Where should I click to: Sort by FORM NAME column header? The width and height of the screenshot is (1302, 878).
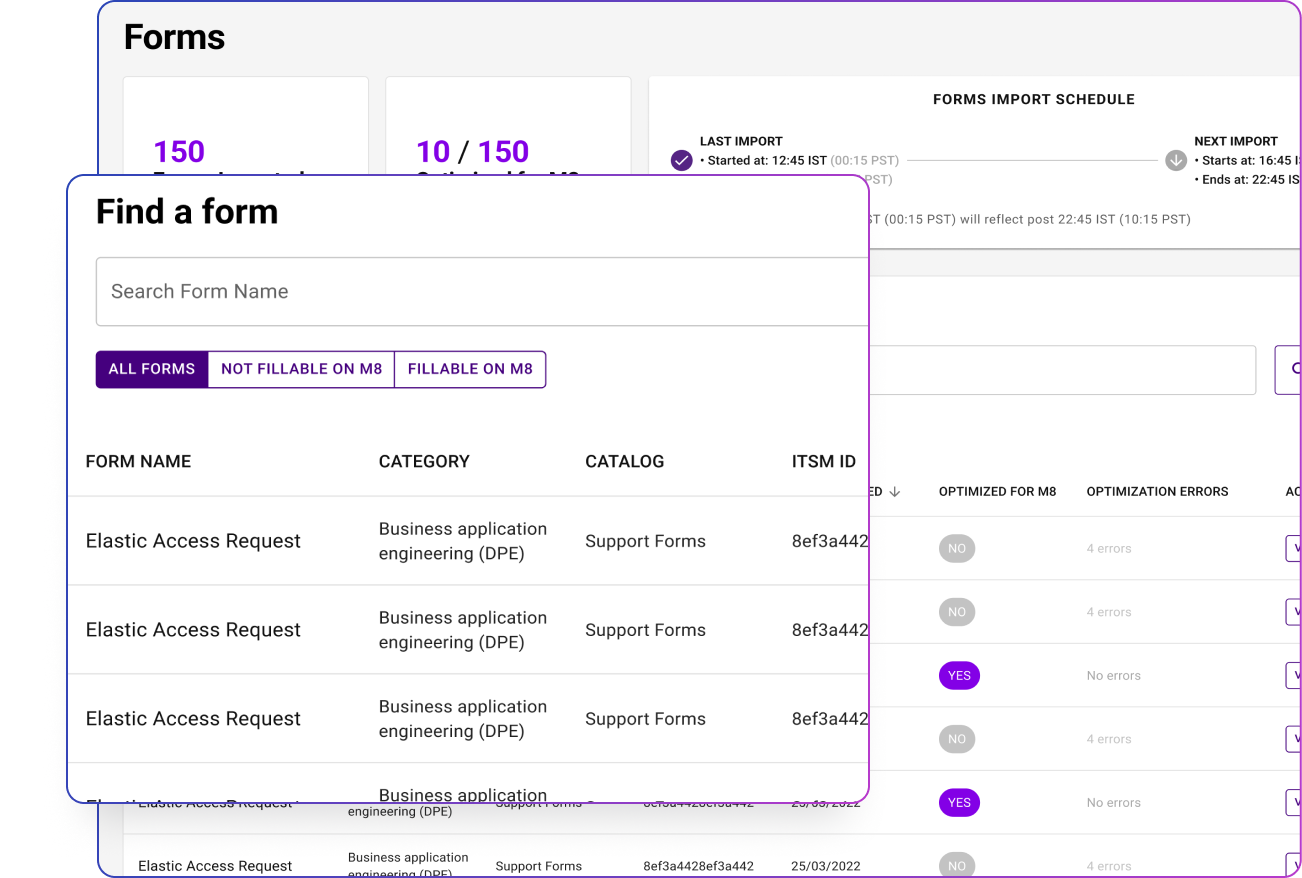[x=138, y=462]
